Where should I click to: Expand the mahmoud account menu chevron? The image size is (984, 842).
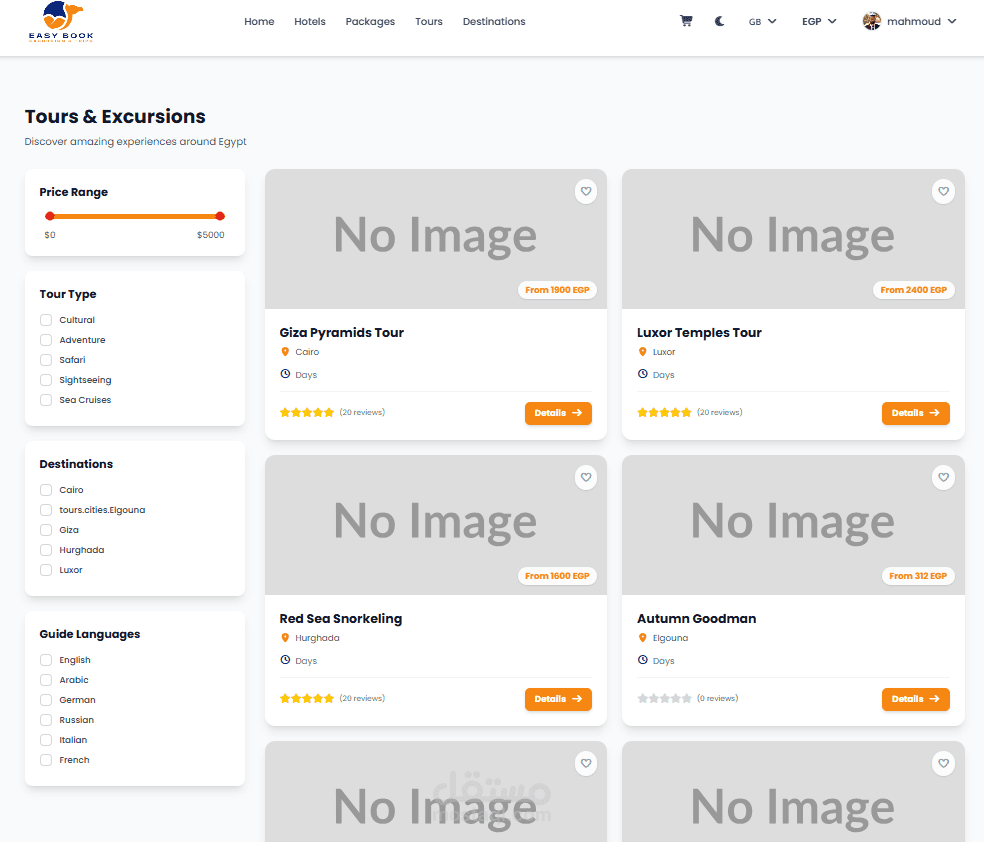(952, 21)
